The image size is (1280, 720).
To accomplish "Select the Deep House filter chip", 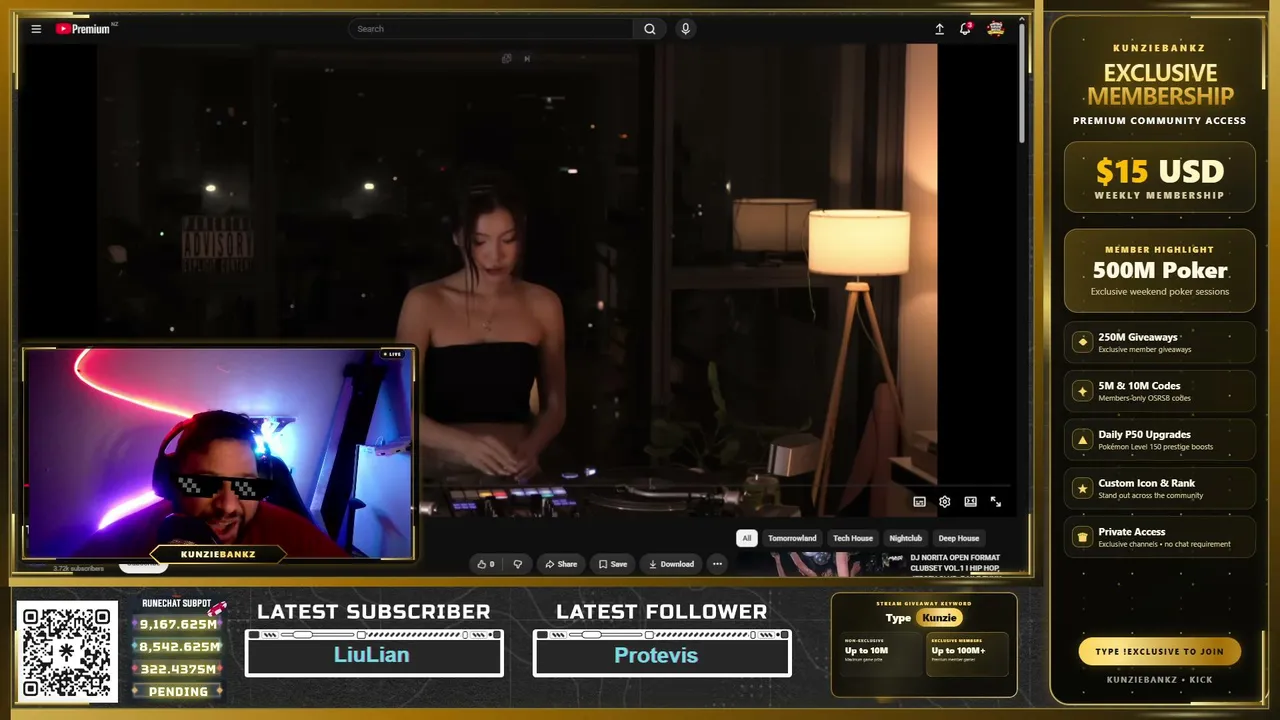I will [x=959, y=538].
